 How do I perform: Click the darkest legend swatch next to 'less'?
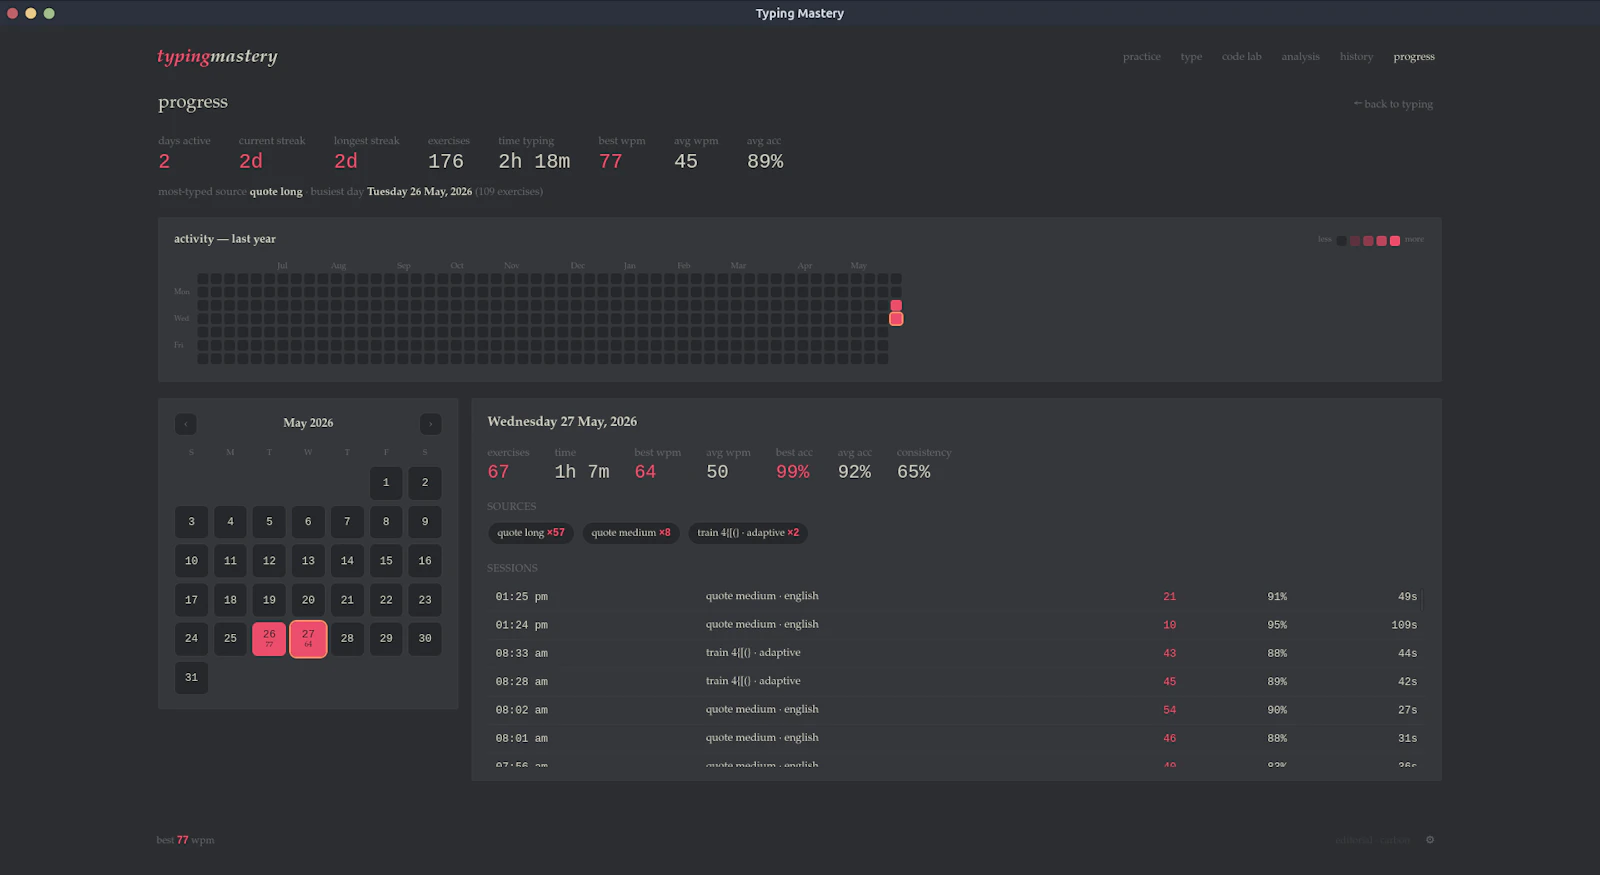[1342, 240]
